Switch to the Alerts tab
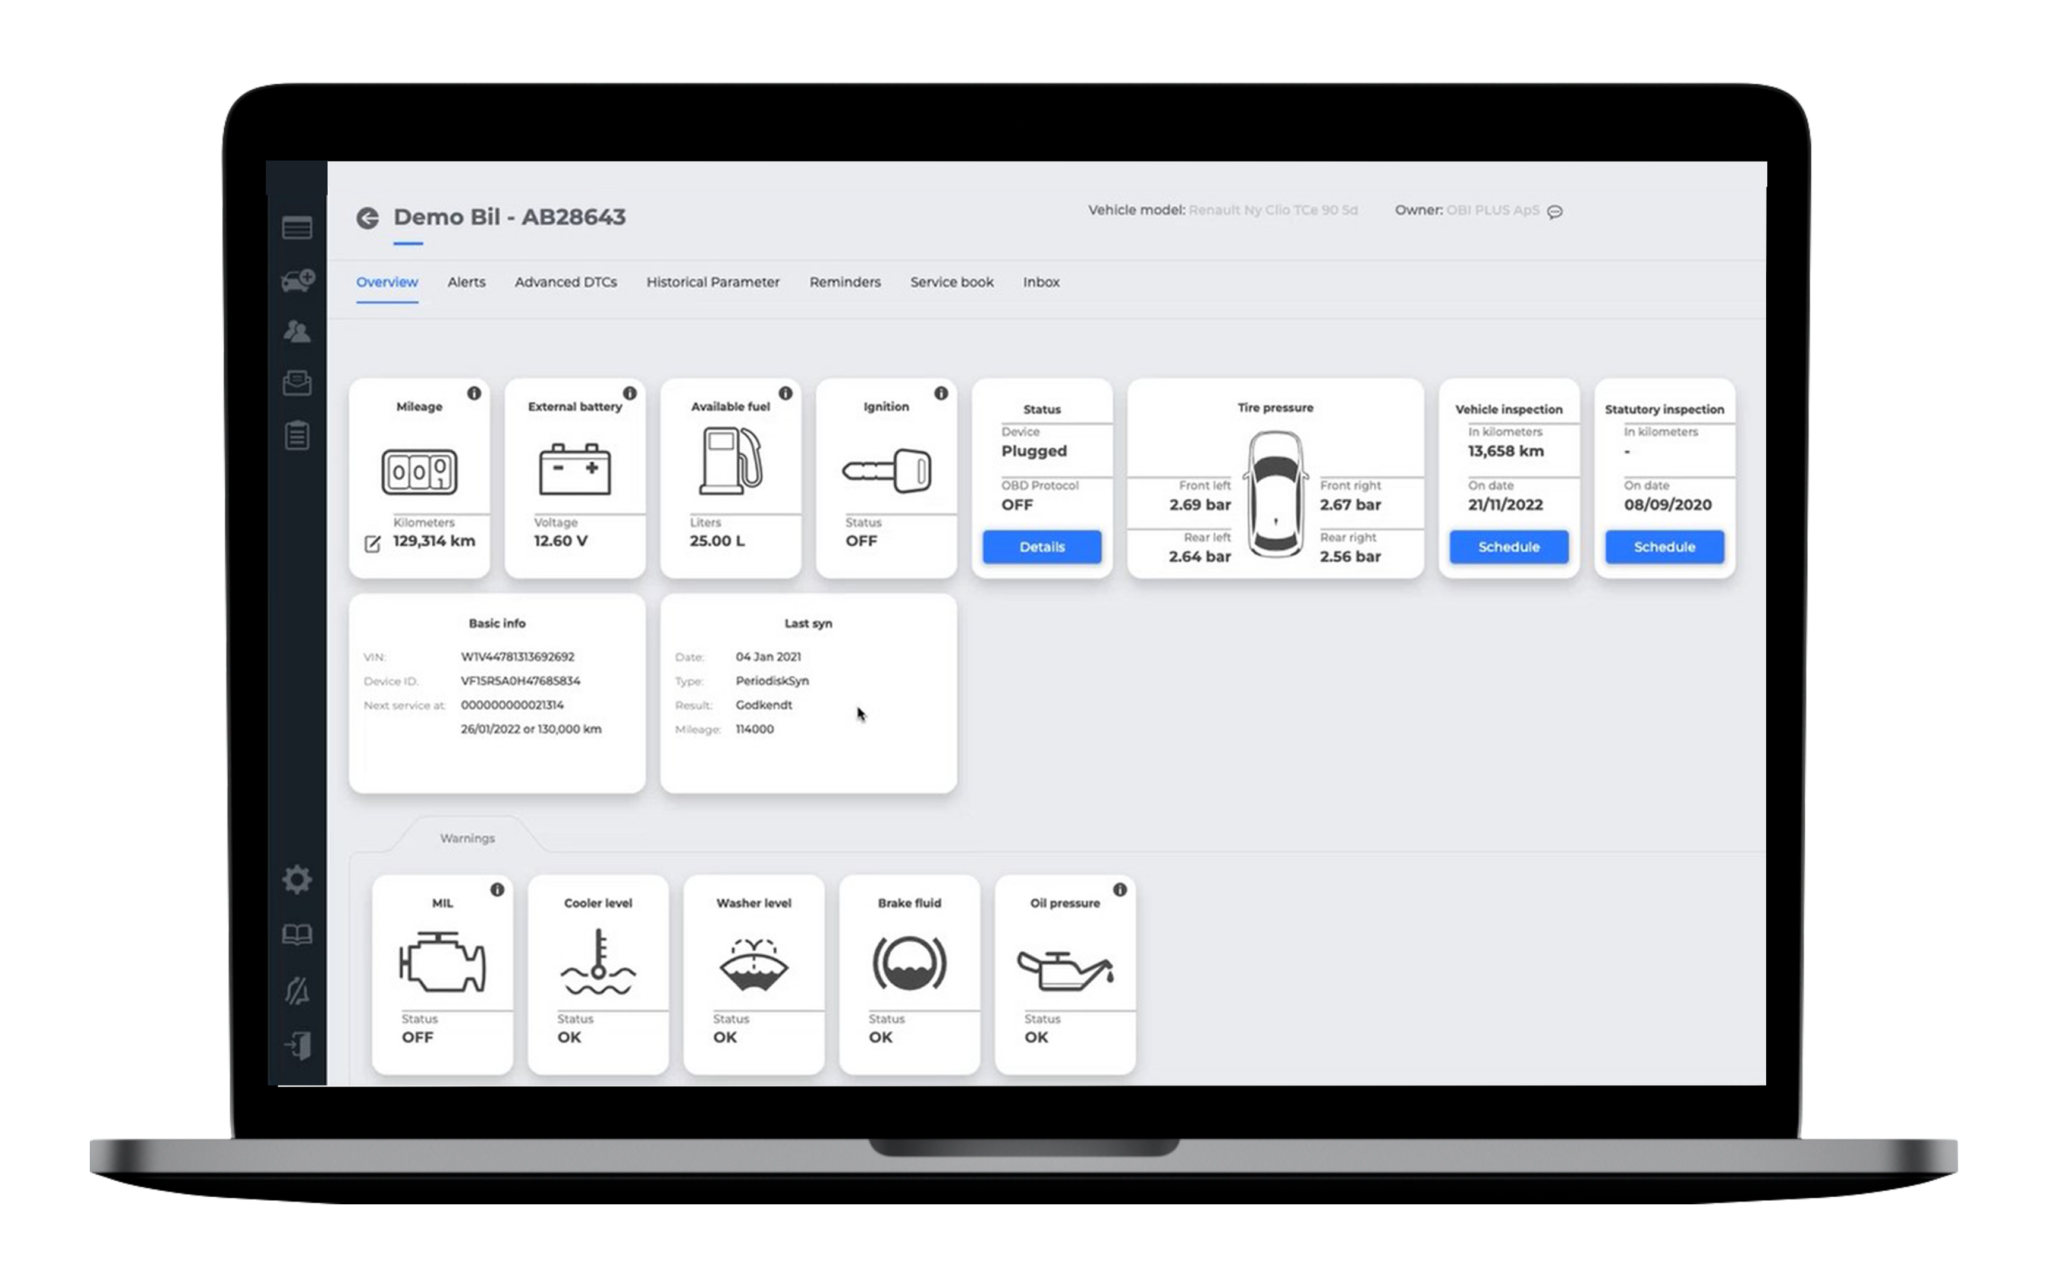This screenshot has height=1284, width=2048. coord(466,282)
